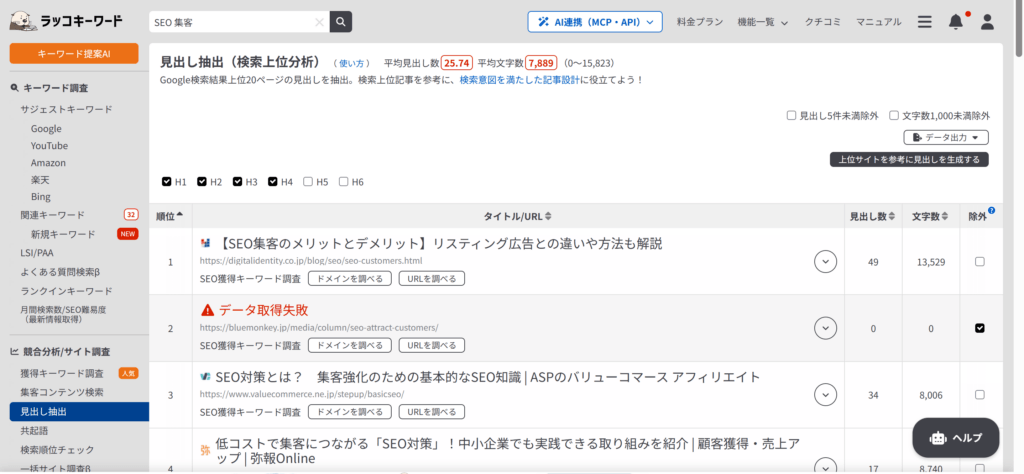Open クチコミ in the top menu

pyautogui.click(x=822, y=22)
